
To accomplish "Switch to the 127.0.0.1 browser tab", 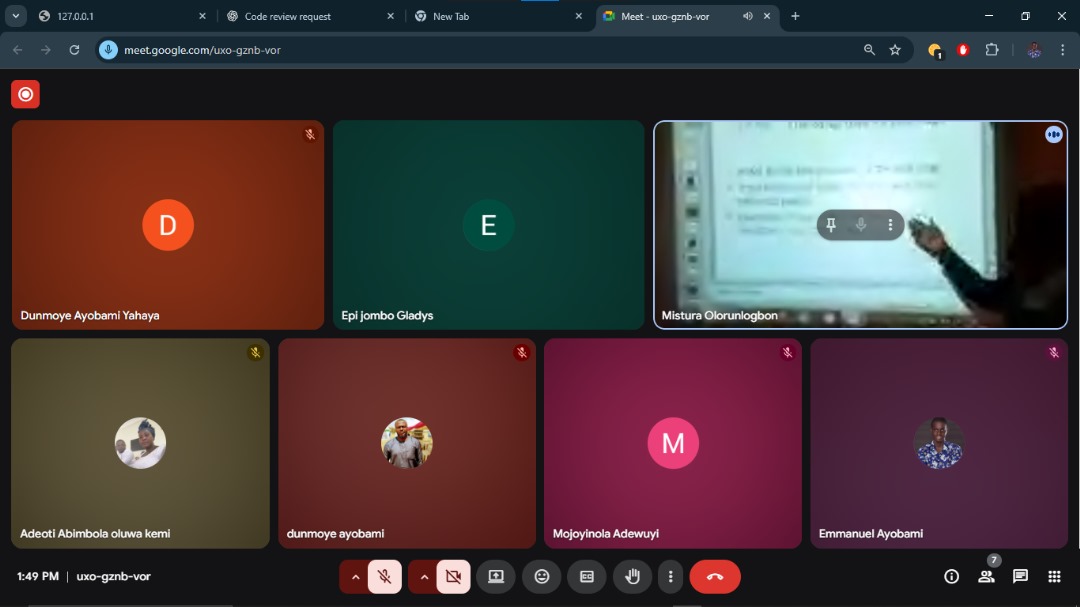I will pos(121,16).
